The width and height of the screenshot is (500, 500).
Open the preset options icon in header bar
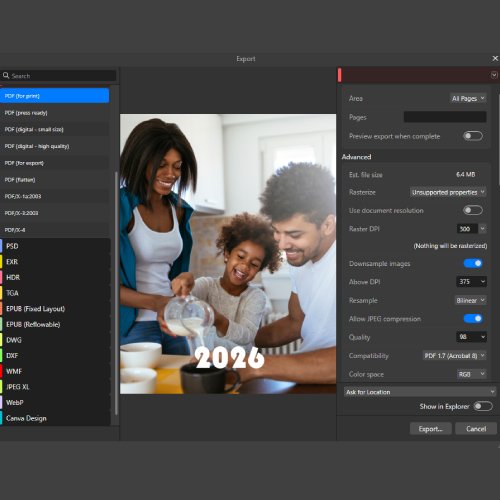494,75
